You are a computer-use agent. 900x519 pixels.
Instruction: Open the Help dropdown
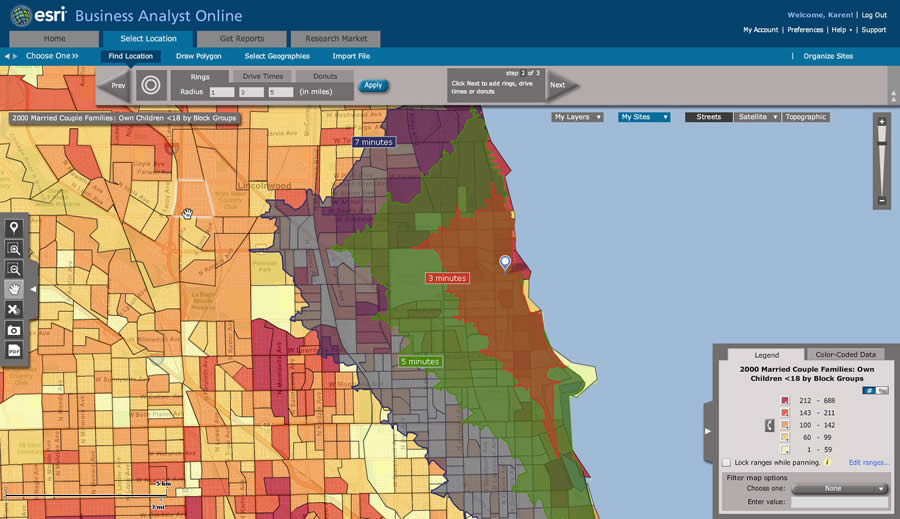841,30
